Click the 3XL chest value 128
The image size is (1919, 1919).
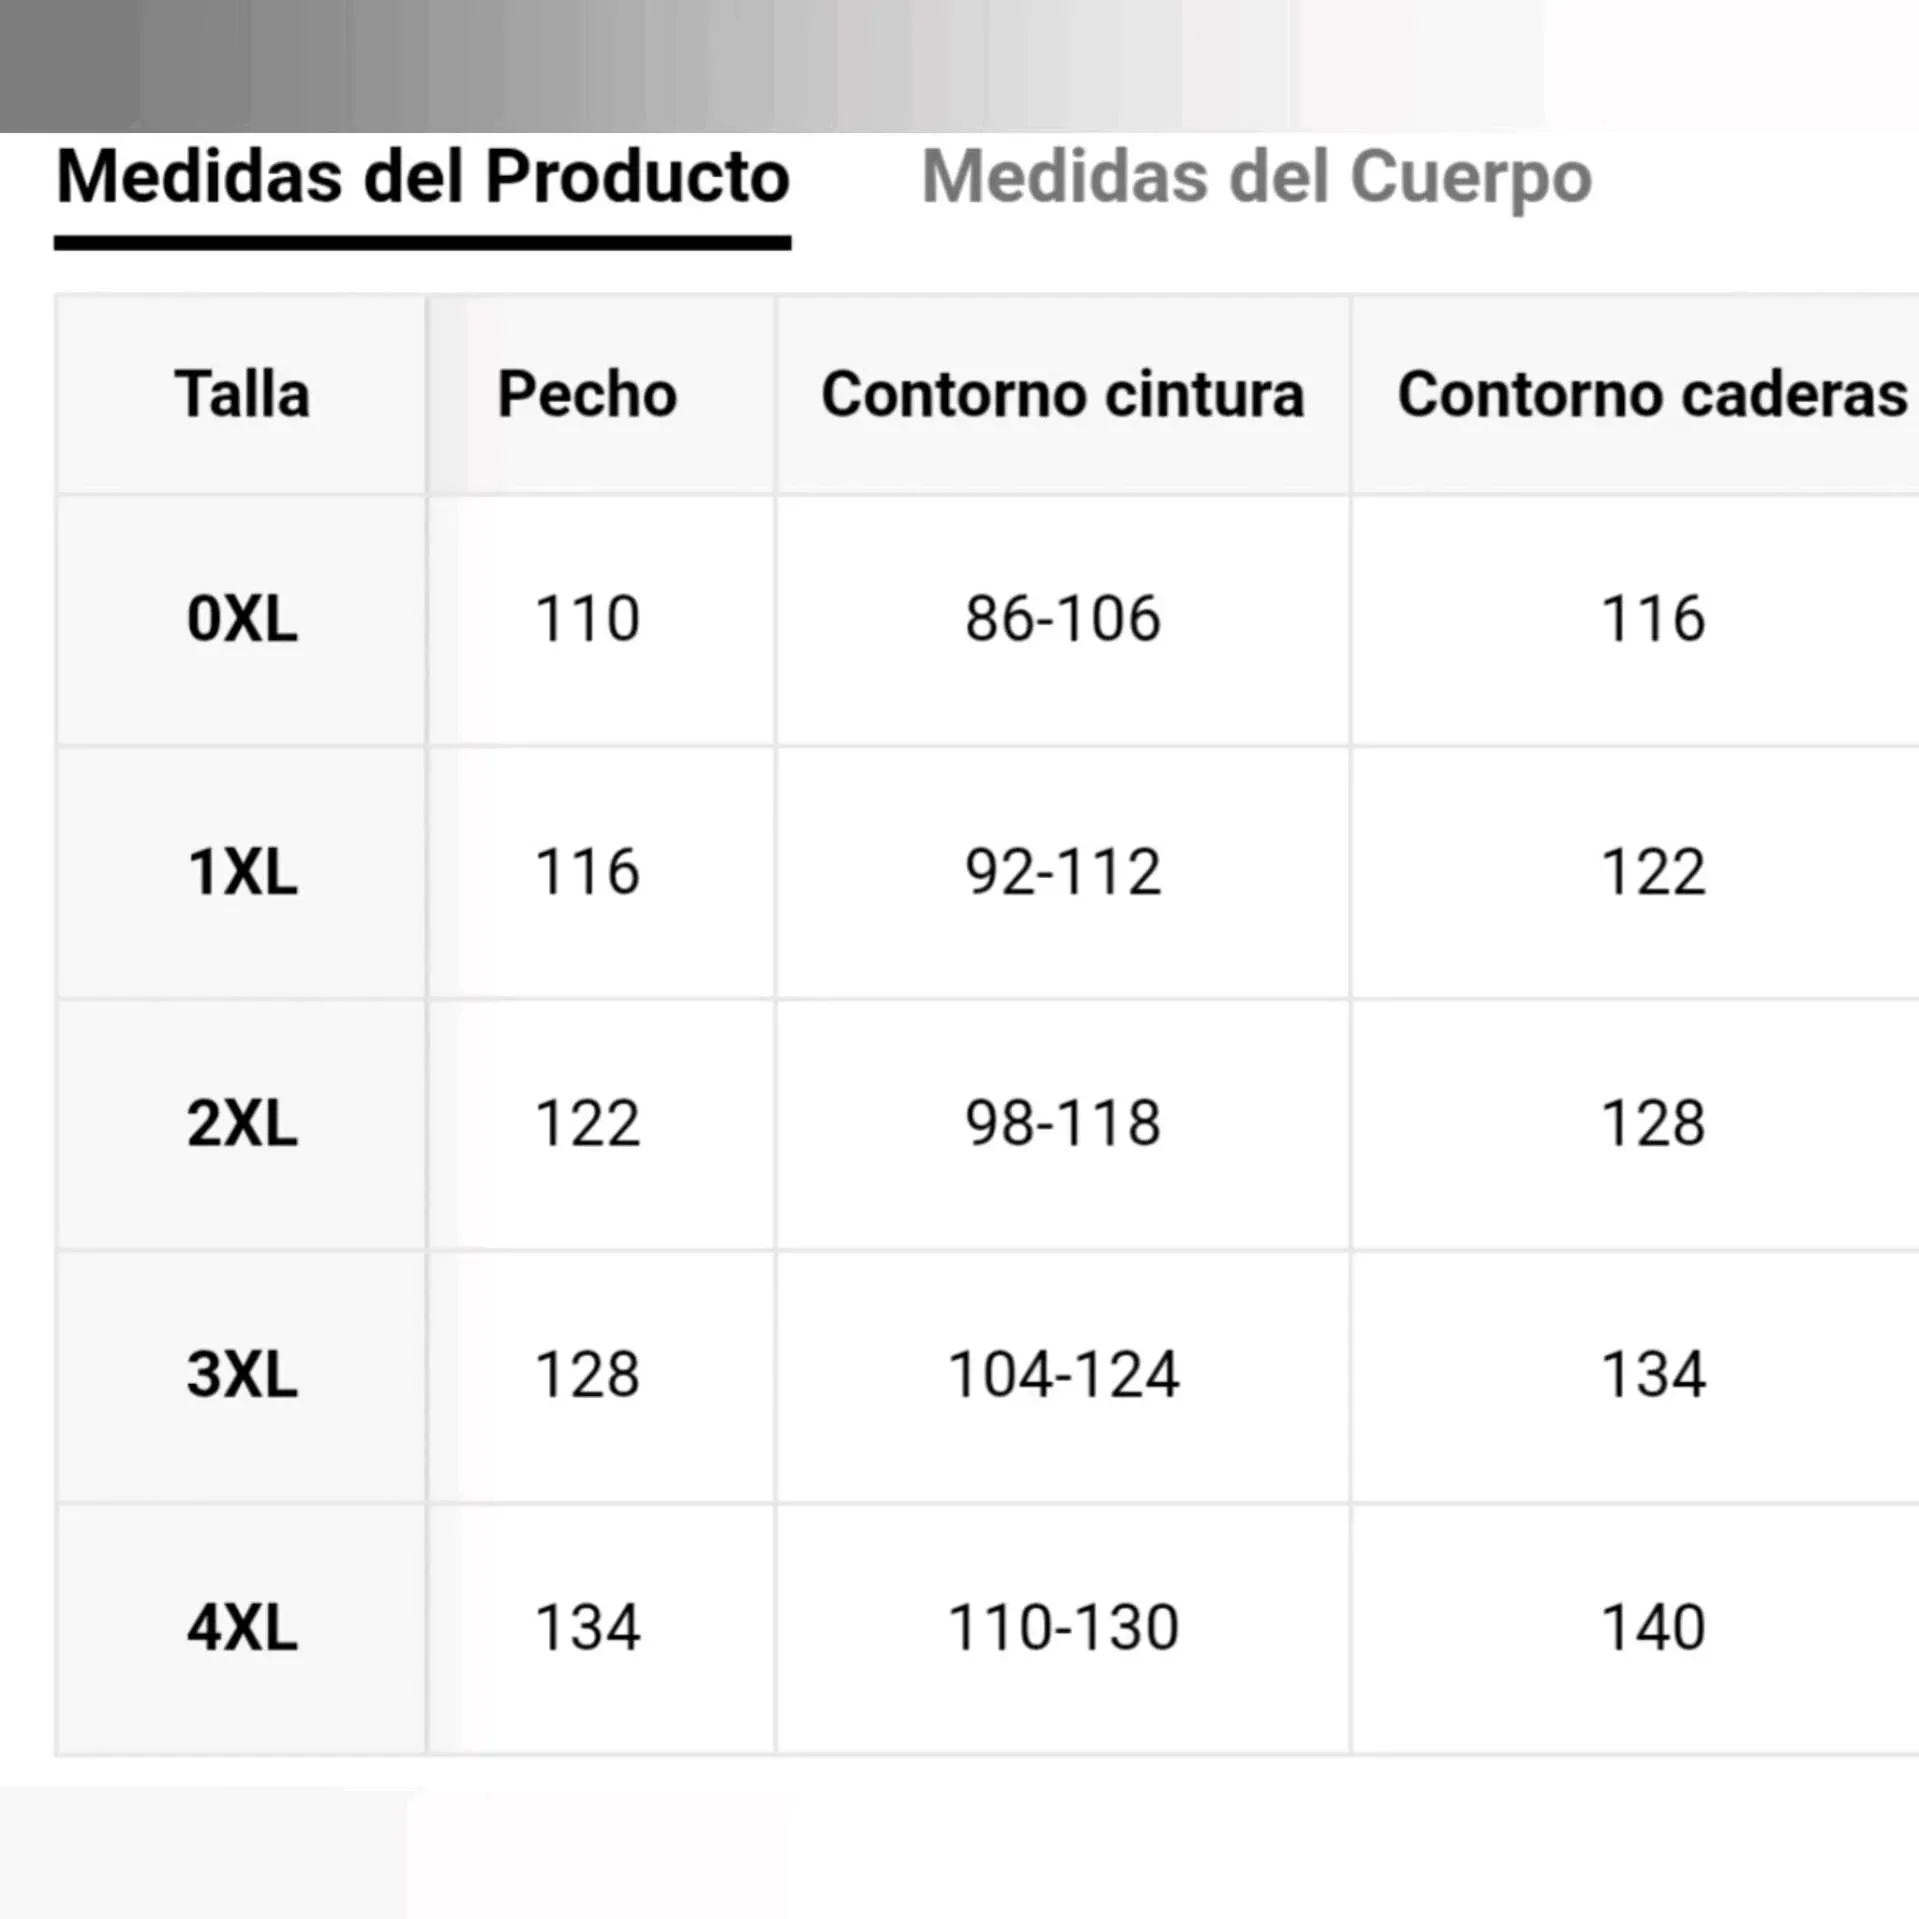coord(588,1375)
